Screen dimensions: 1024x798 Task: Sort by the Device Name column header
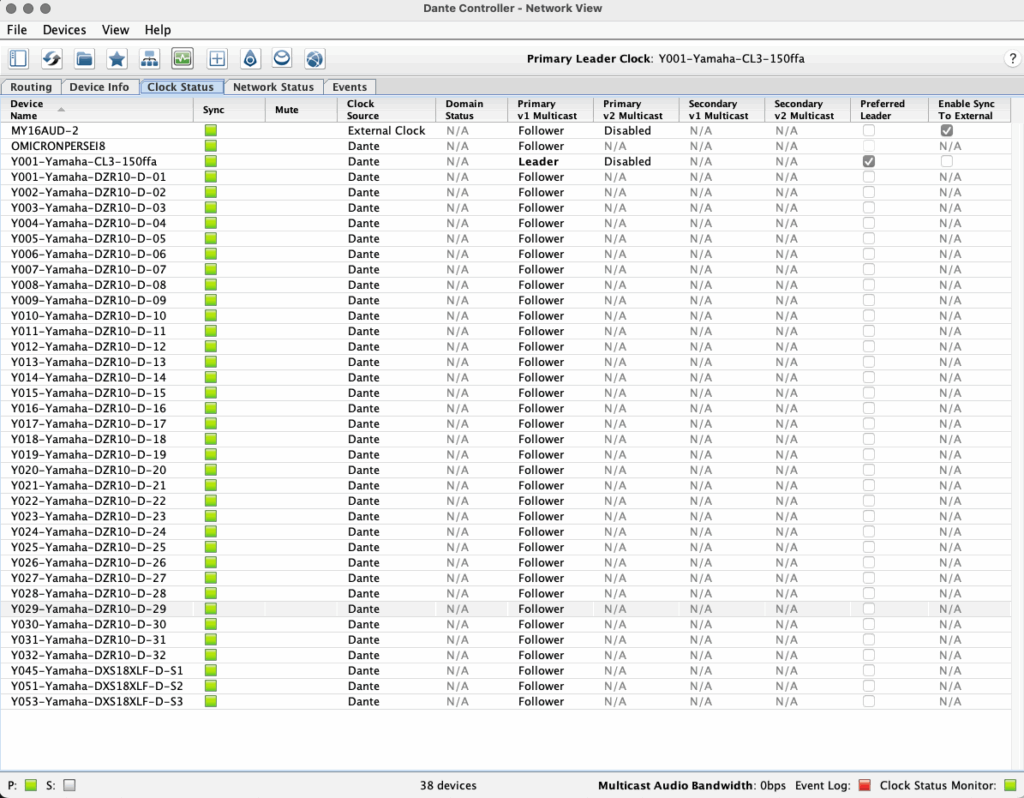pos(98,110)
